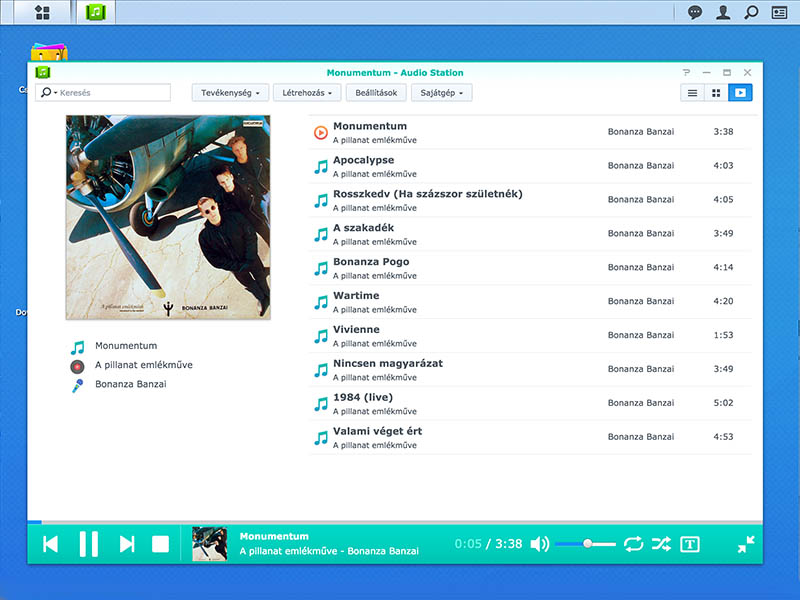
Task: Switch to album grid view
Action: pos(716,92)
